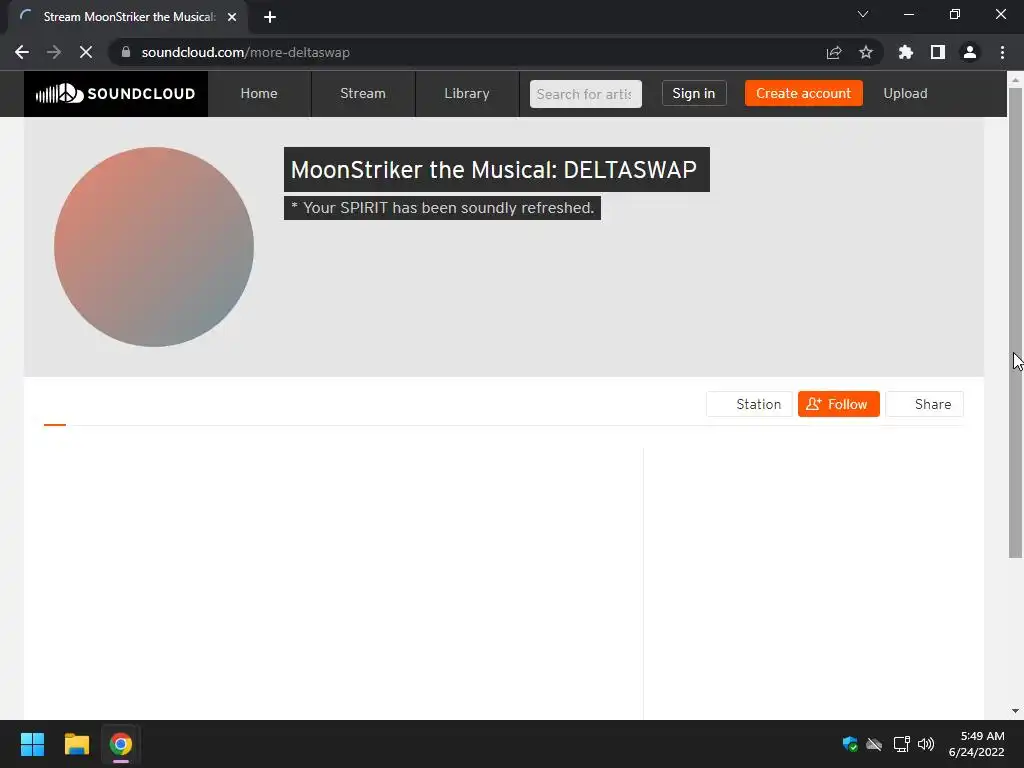Stop loading the page
This screenshot has height=768, width=1024.
[x=86, y=52]
